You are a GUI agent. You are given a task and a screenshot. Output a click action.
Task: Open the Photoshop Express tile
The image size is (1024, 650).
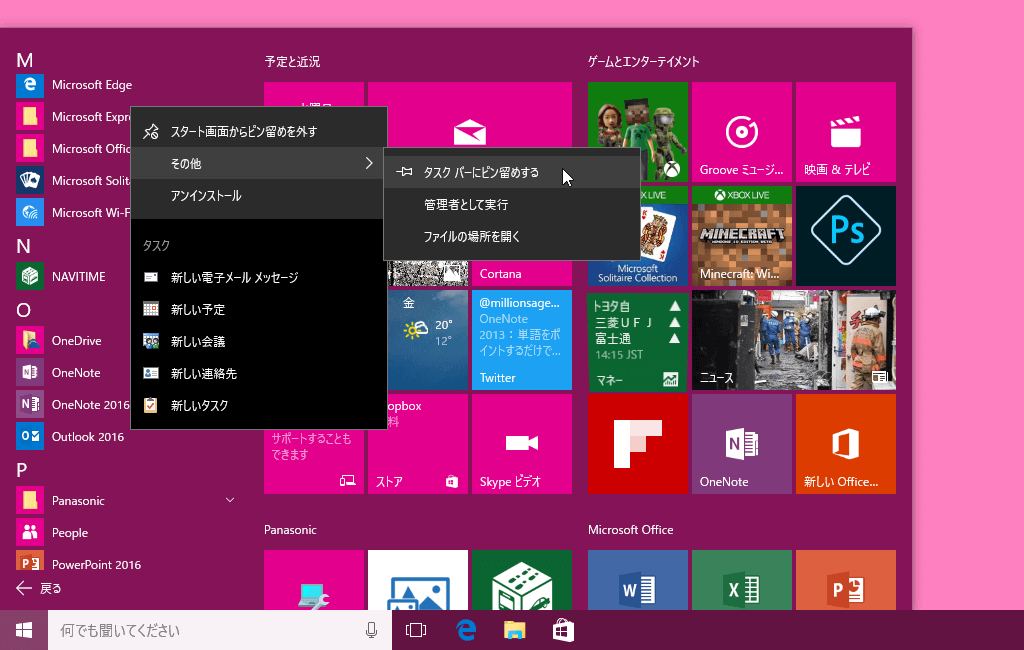click(846, 236)
